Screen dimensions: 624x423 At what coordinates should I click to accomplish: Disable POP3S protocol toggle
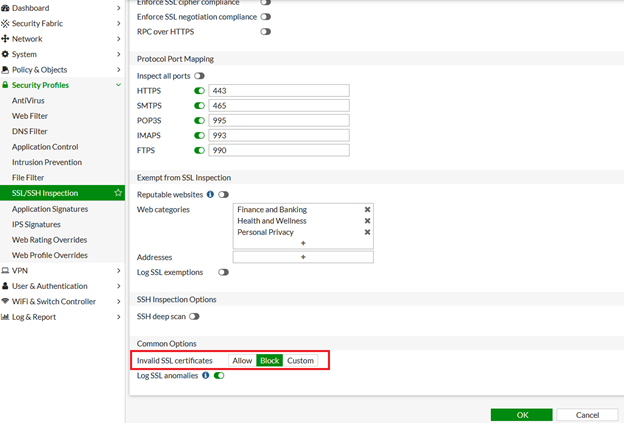pos(199,121)
